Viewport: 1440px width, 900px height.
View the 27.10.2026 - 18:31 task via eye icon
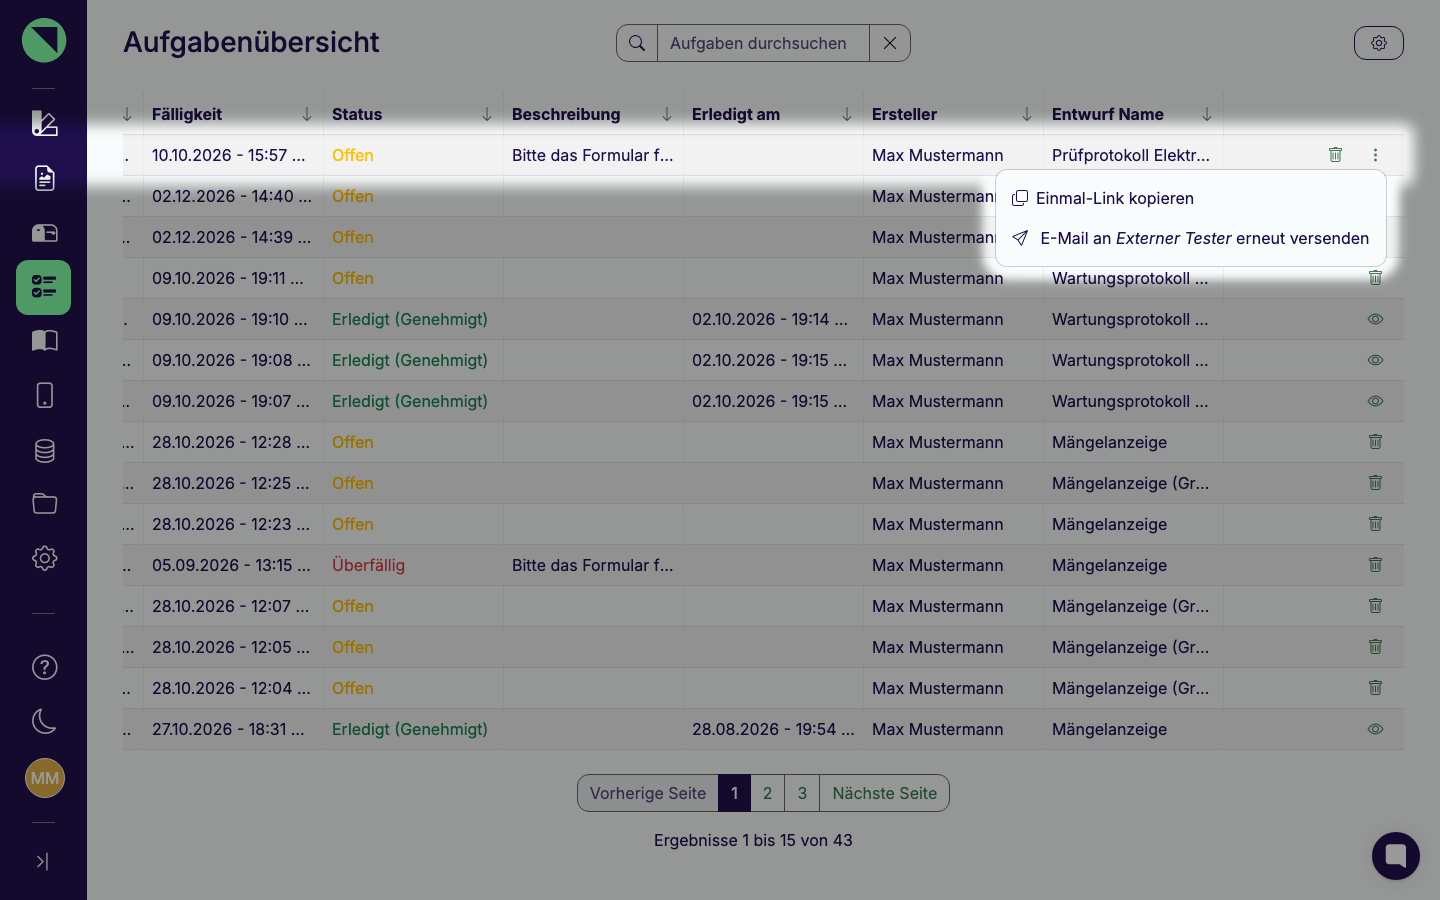pyautogui.click(x=1375, y=729)
